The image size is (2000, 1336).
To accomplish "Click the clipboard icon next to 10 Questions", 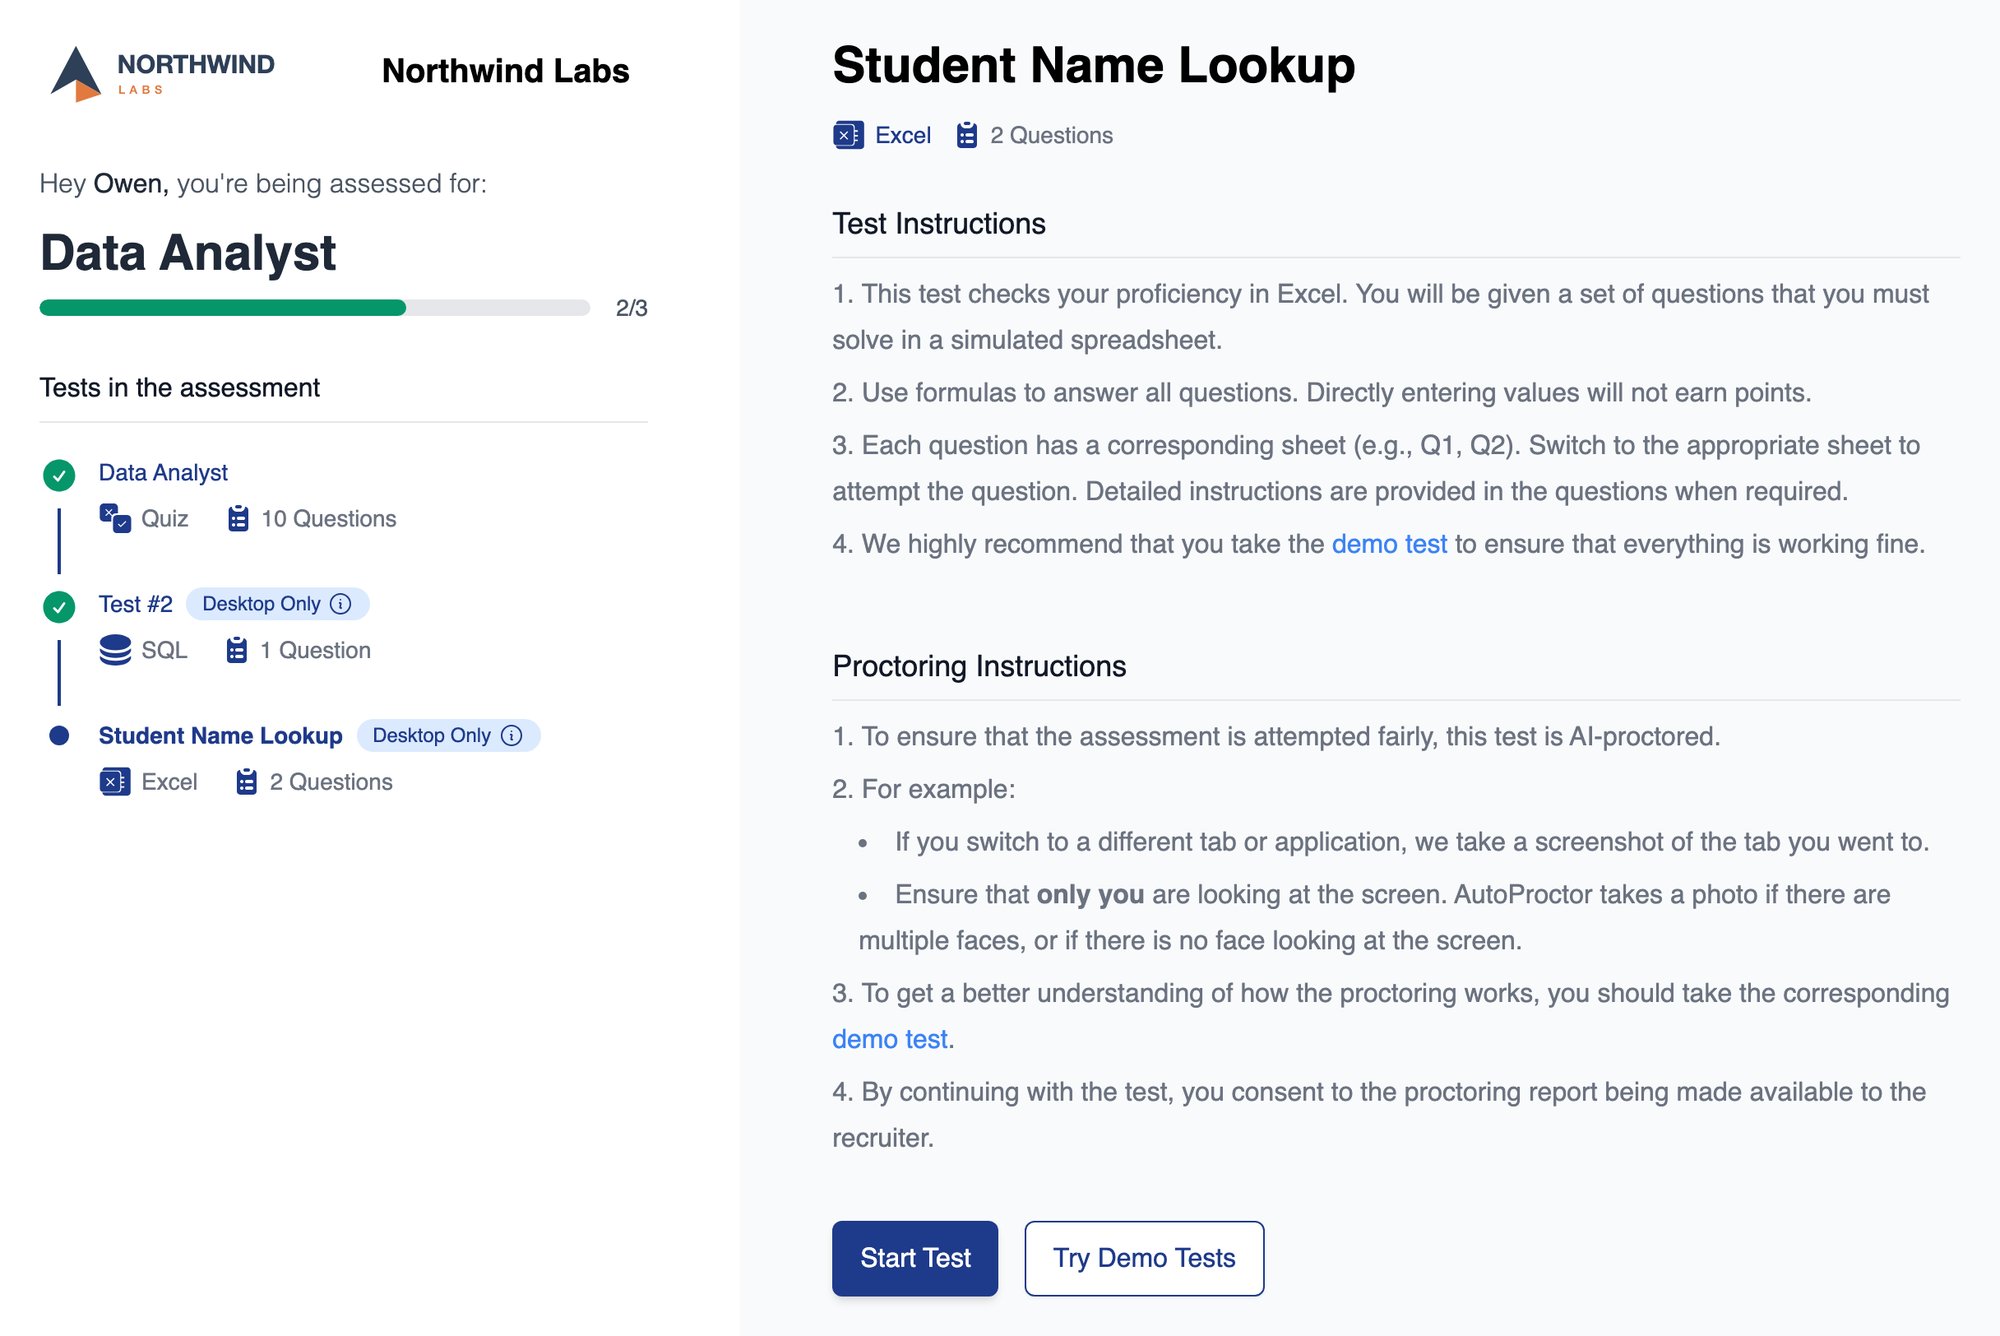I will coord(238,518).
